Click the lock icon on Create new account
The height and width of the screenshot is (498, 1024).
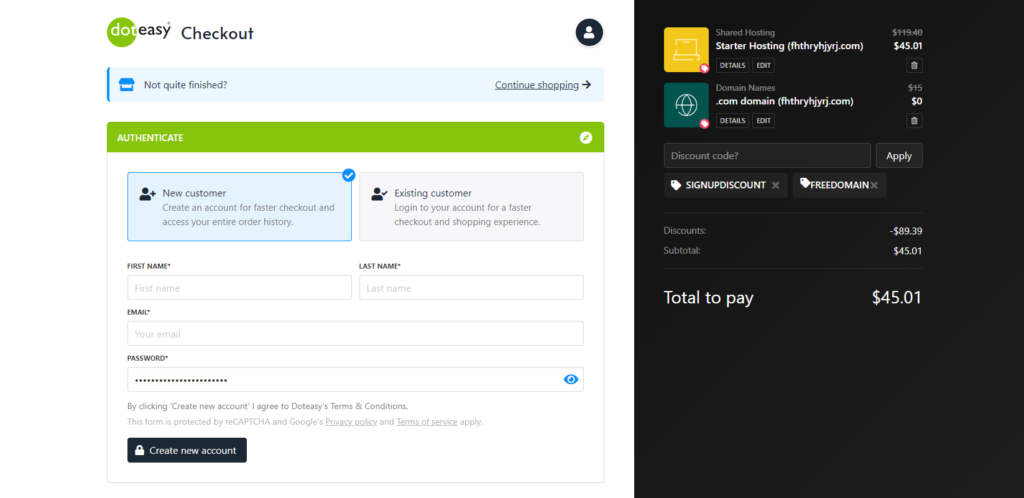[x=139, y=450]
